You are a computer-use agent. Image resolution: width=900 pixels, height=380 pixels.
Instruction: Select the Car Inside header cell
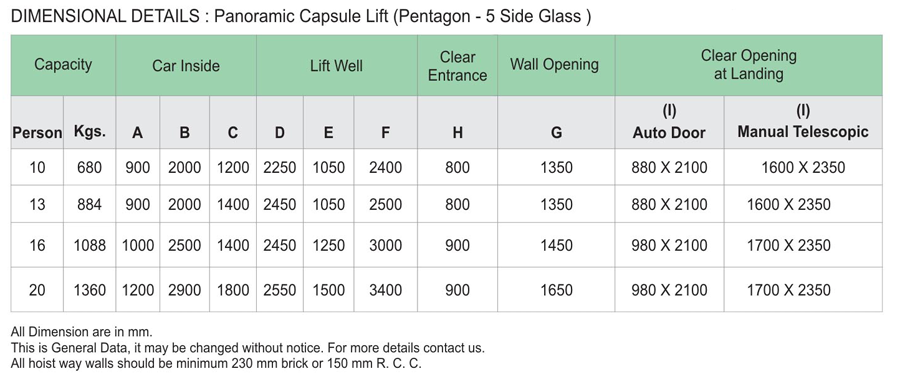click(186, 65)
